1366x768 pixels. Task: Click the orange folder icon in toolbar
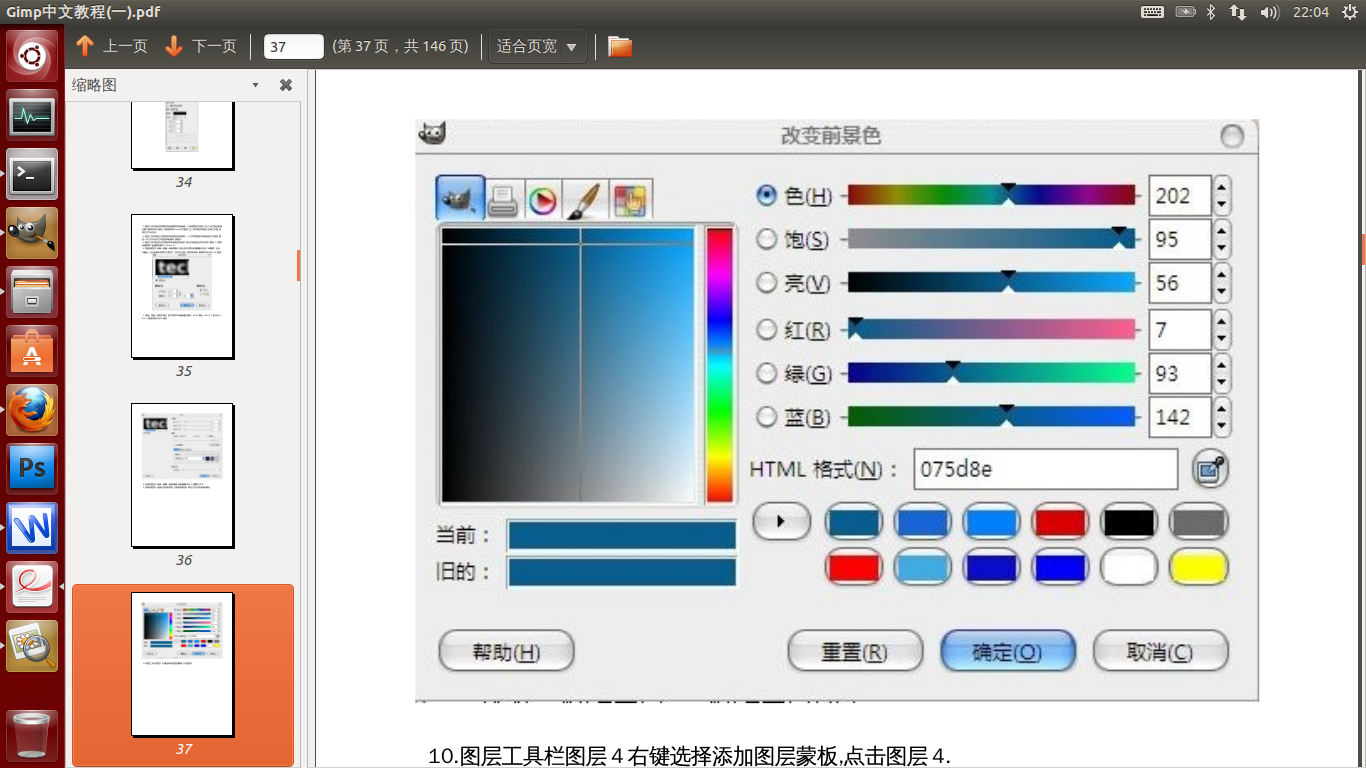[x=620, y=46]
